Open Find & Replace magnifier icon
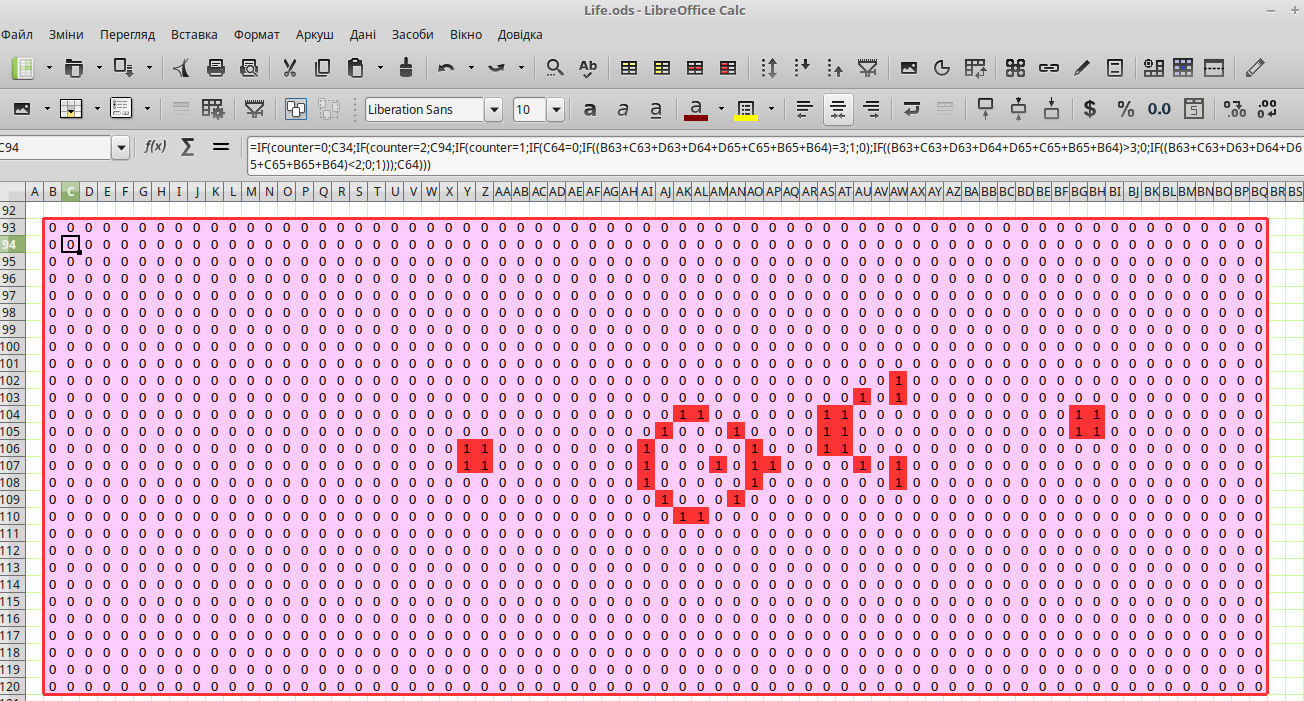 pyautogui.click(x=554, y=68)
